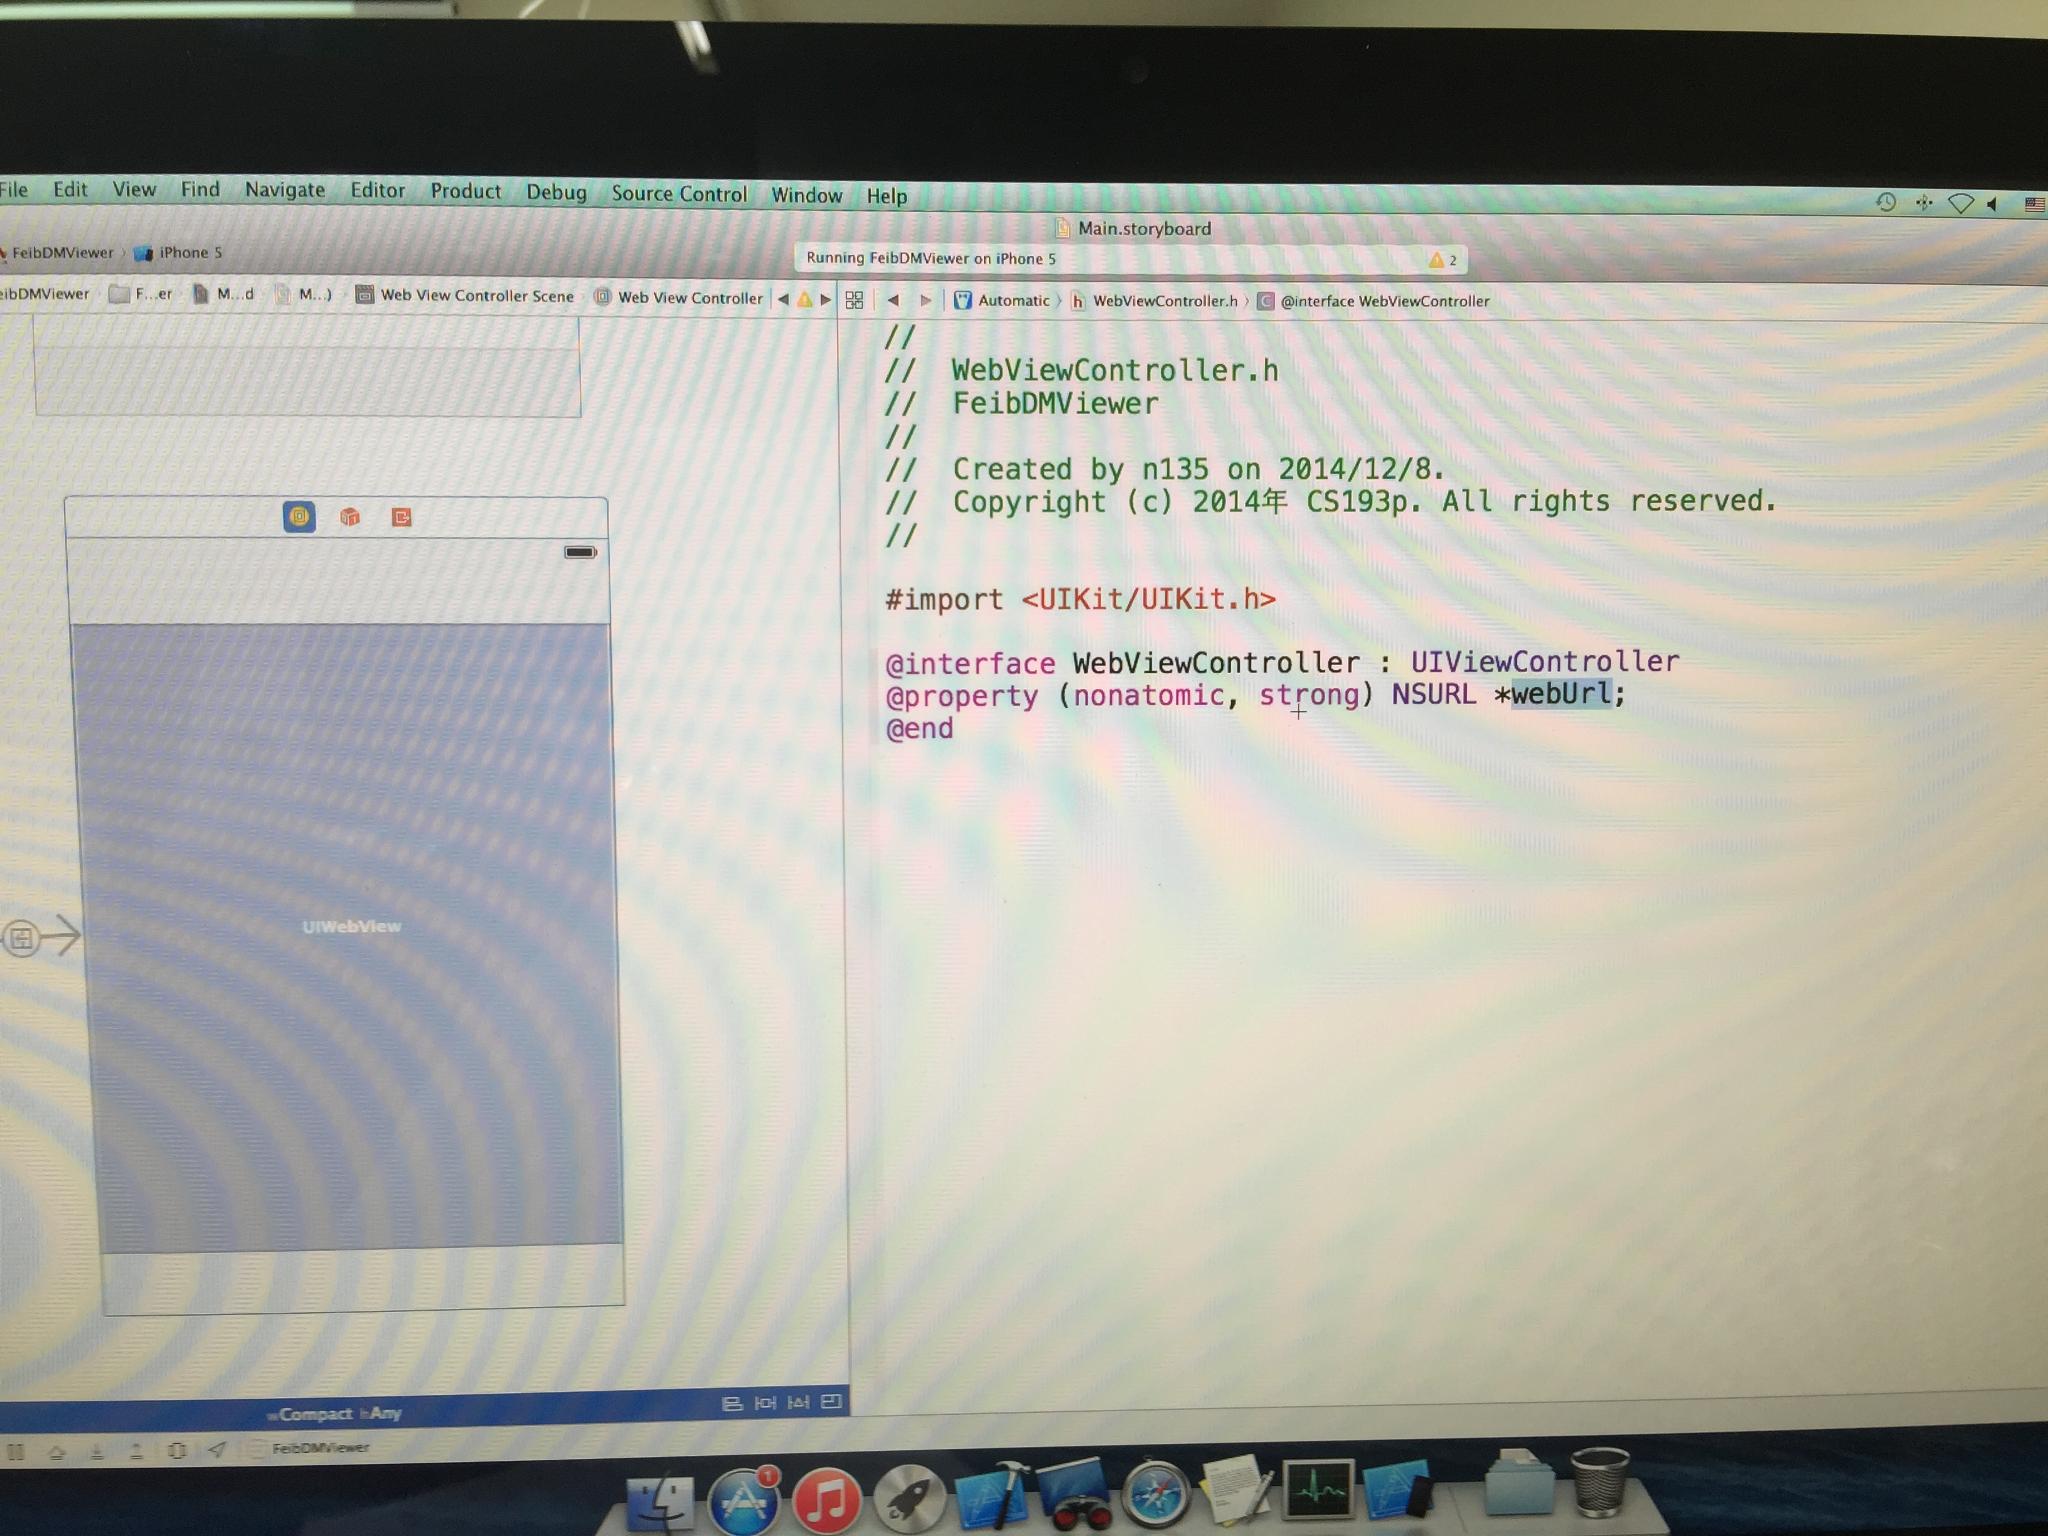Go to previous issue in storyboard jump bar
Viewport: 2048px width, 1536px height.
tap(783, 299)
